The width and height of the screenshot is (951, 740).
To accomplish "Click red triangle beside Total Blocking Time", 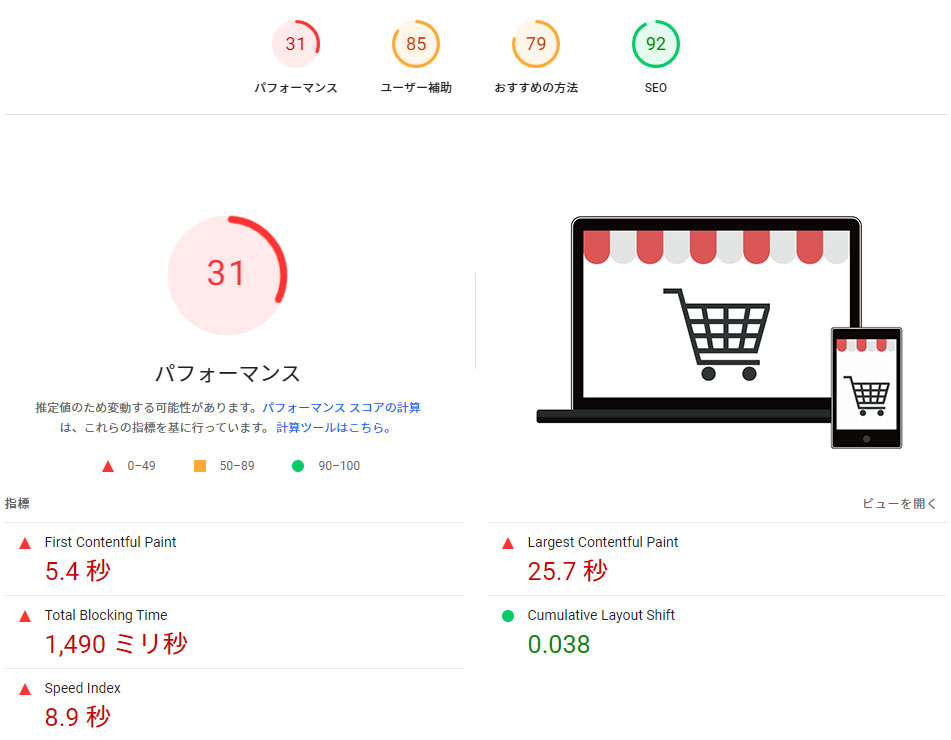I will (25, 616).
